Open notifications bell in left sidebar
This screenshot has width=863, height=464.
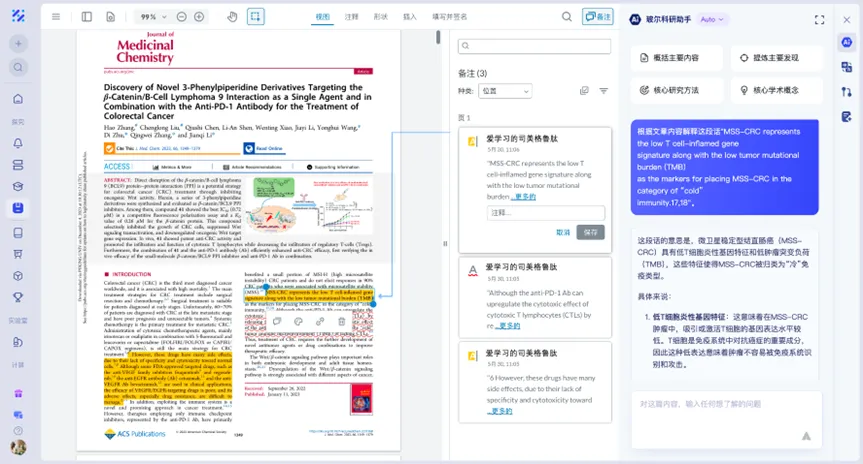[x=18, y=143]
